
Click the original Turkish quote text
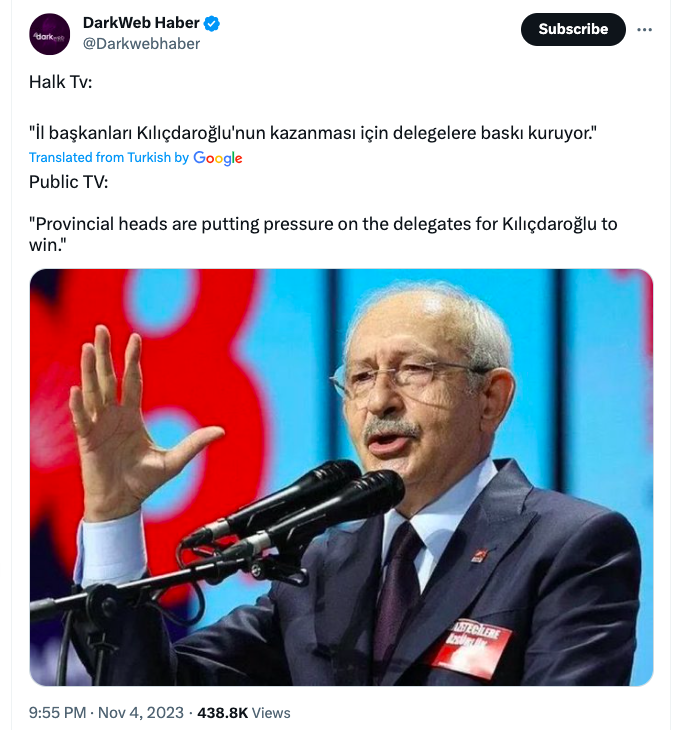click(313, 133)
